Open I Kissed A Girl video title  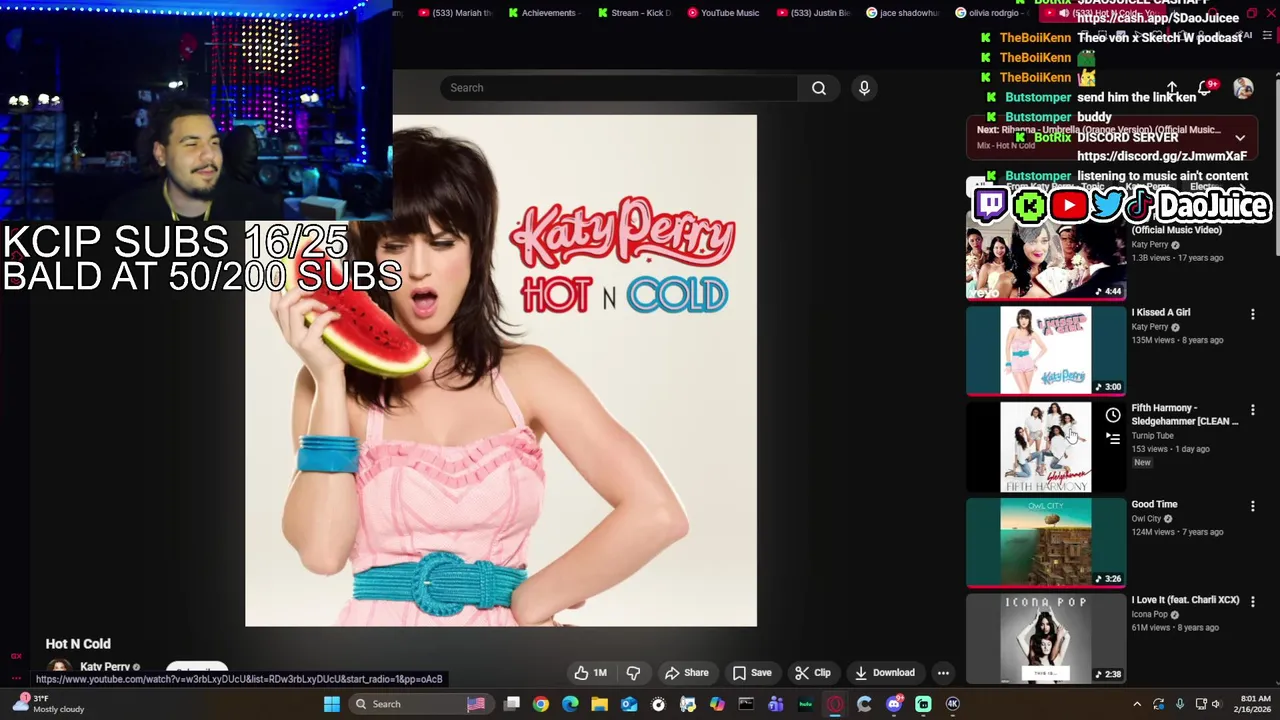click(x=1161, y=312)
